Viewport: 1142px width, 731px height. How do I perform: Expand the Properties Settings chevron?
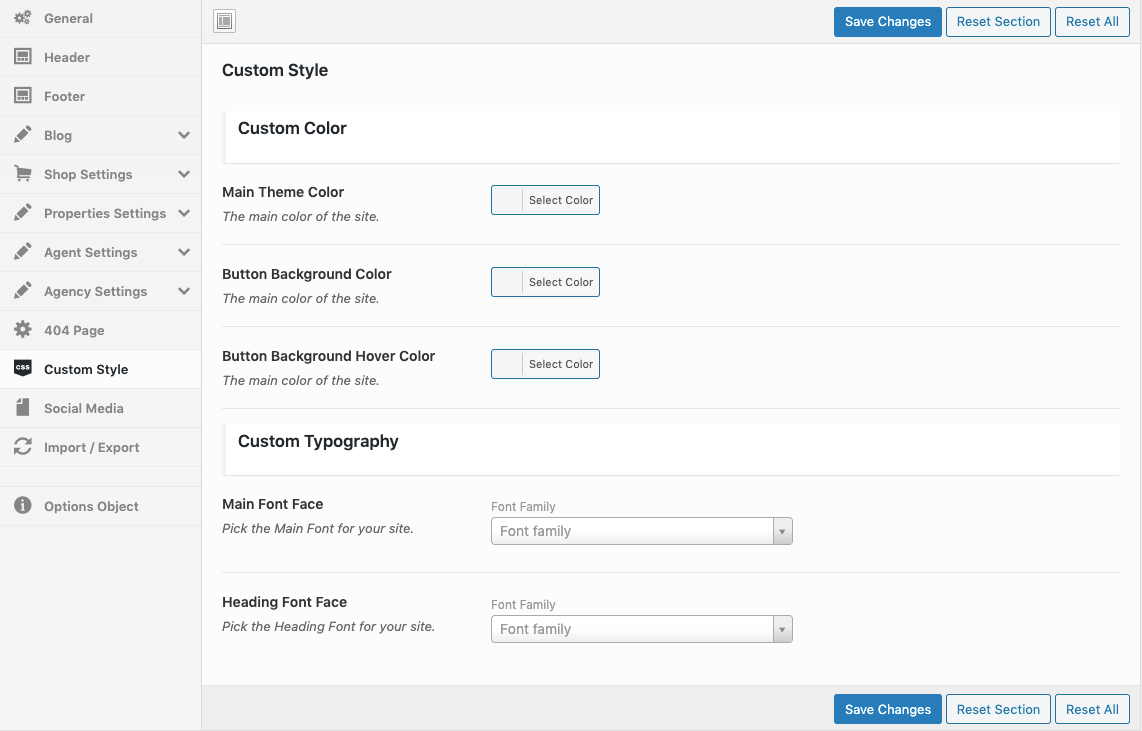pos(184,213)
